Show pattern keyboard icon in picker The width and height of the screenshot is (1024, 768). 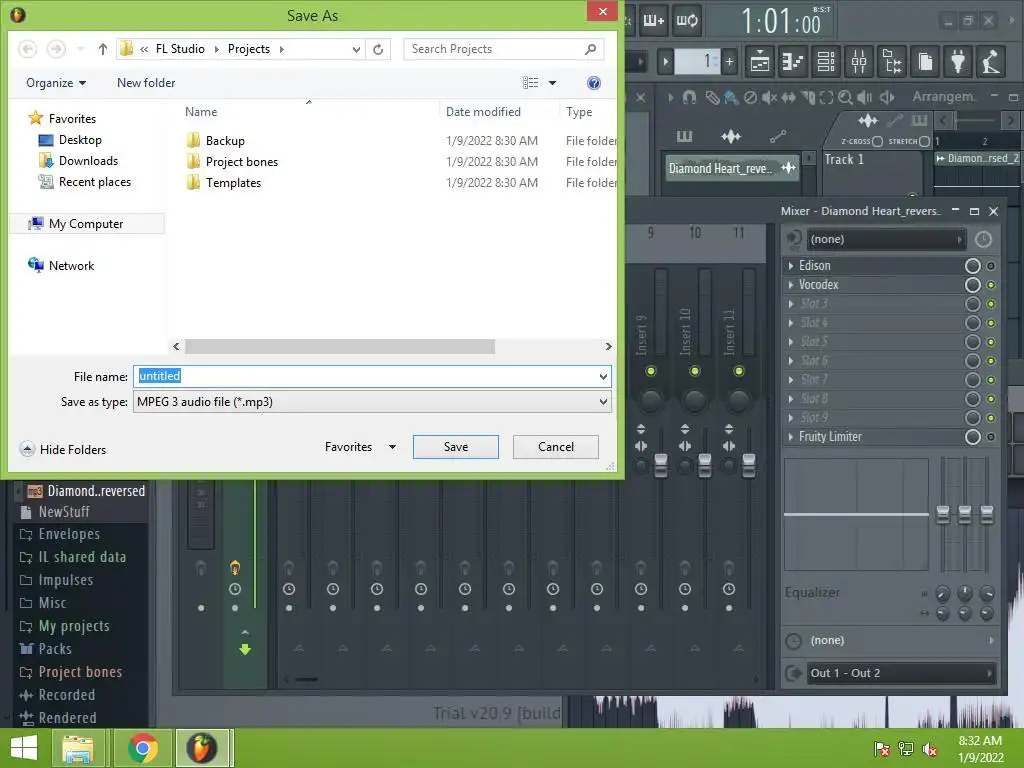pos(684,136)
